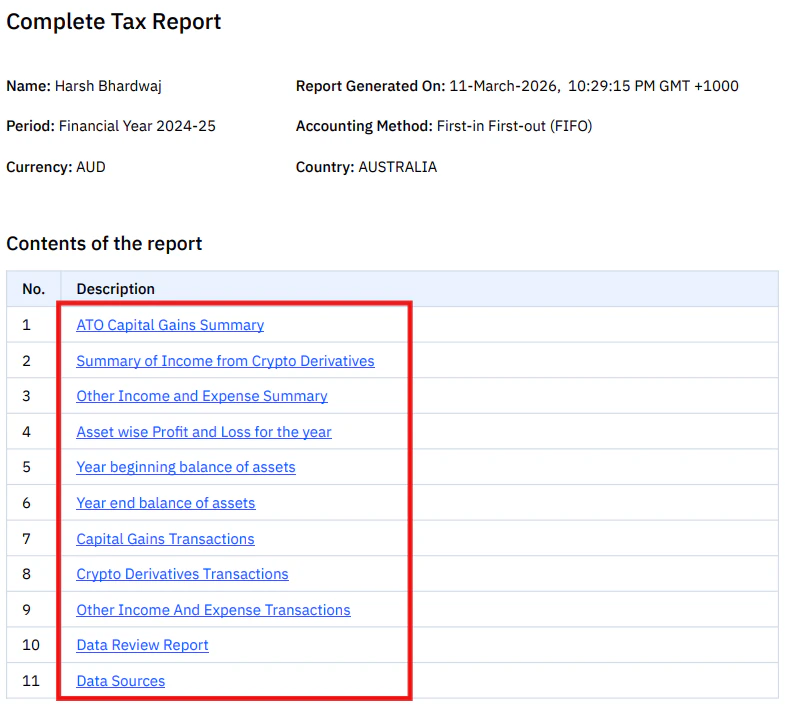Viewport: 798px width, 712px height.
Task: Click the 'Contents of the report' heading
Action: pos(104,244)
